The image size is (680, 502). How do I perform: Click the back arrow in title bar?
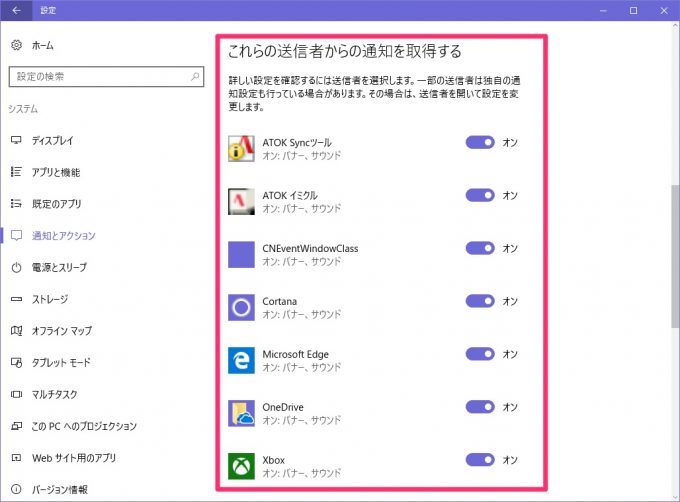(x=16, y=10)
